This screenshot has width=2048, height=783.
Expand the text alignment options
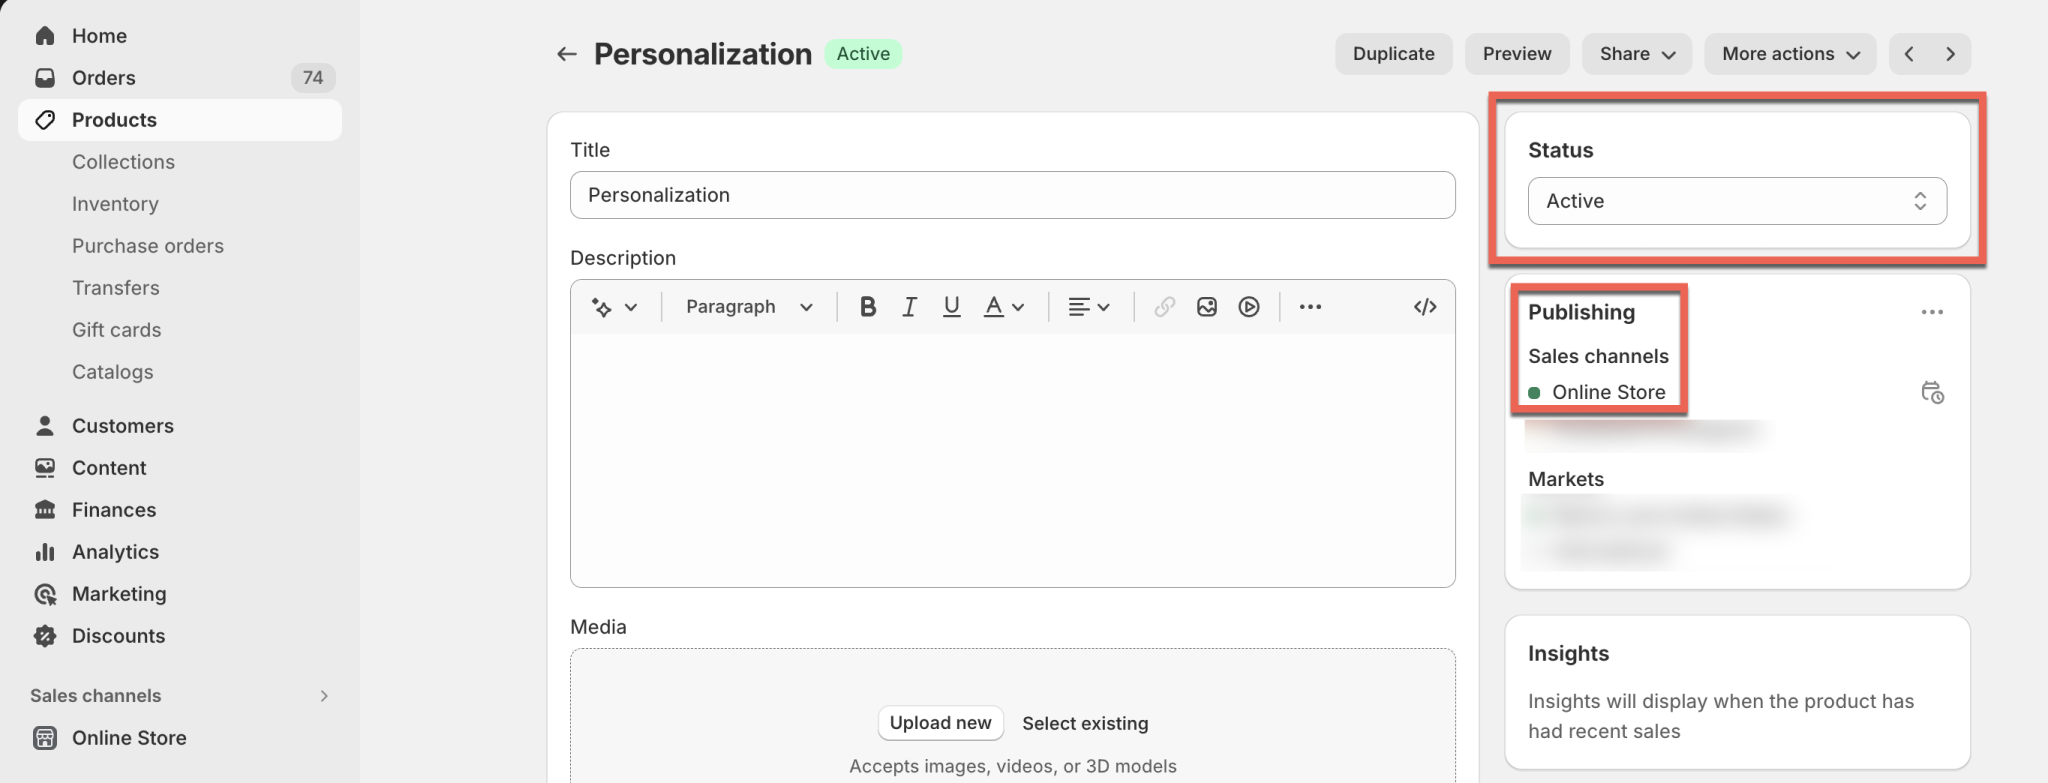[1089, 307]
